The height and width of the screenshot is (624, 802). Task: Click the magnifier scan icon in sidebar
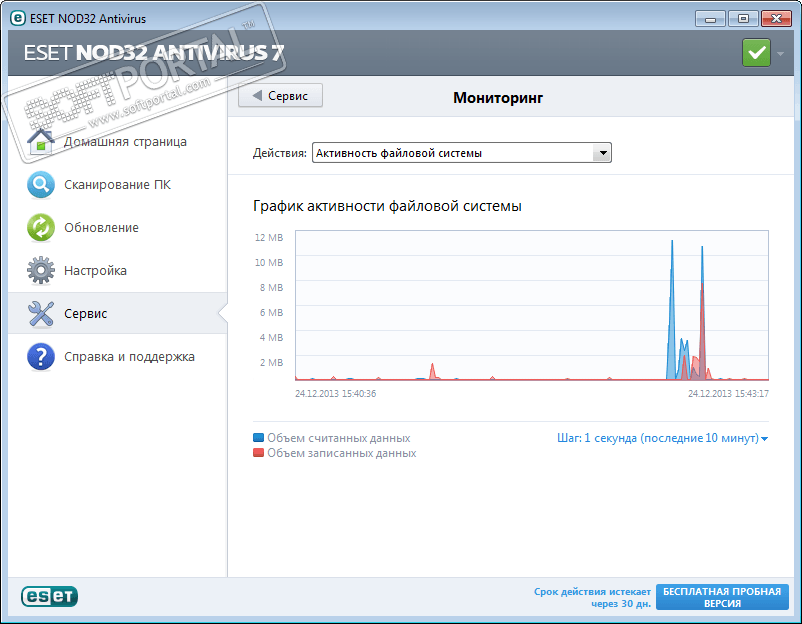(41, 185)
